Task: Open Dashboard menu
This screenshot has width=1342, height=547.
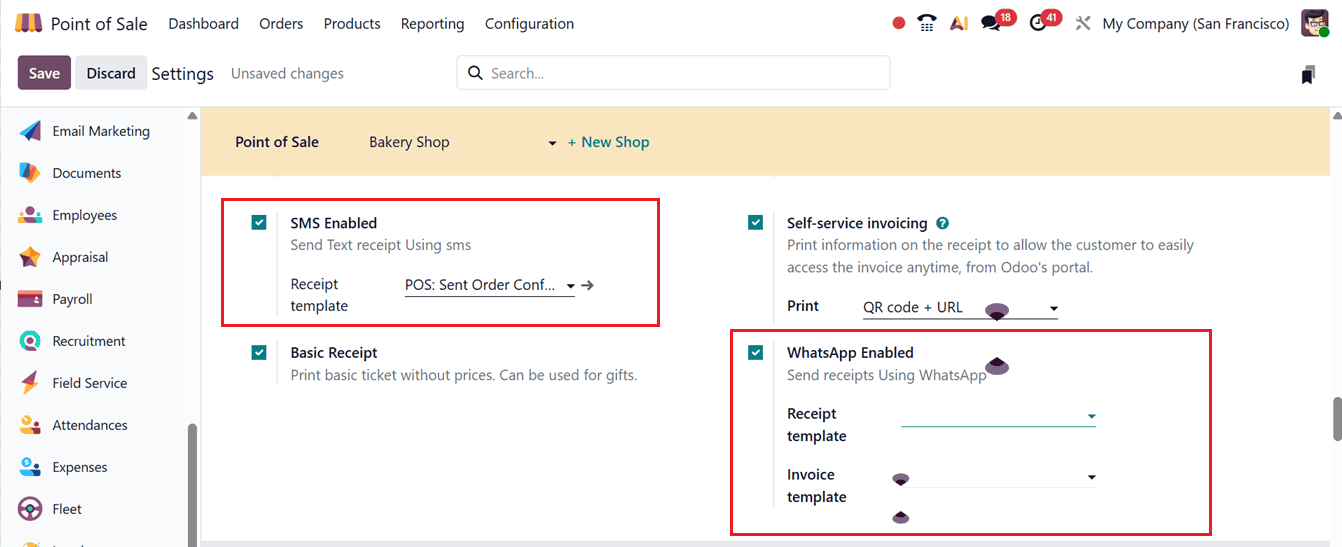Action: click(x=204, y=23)
